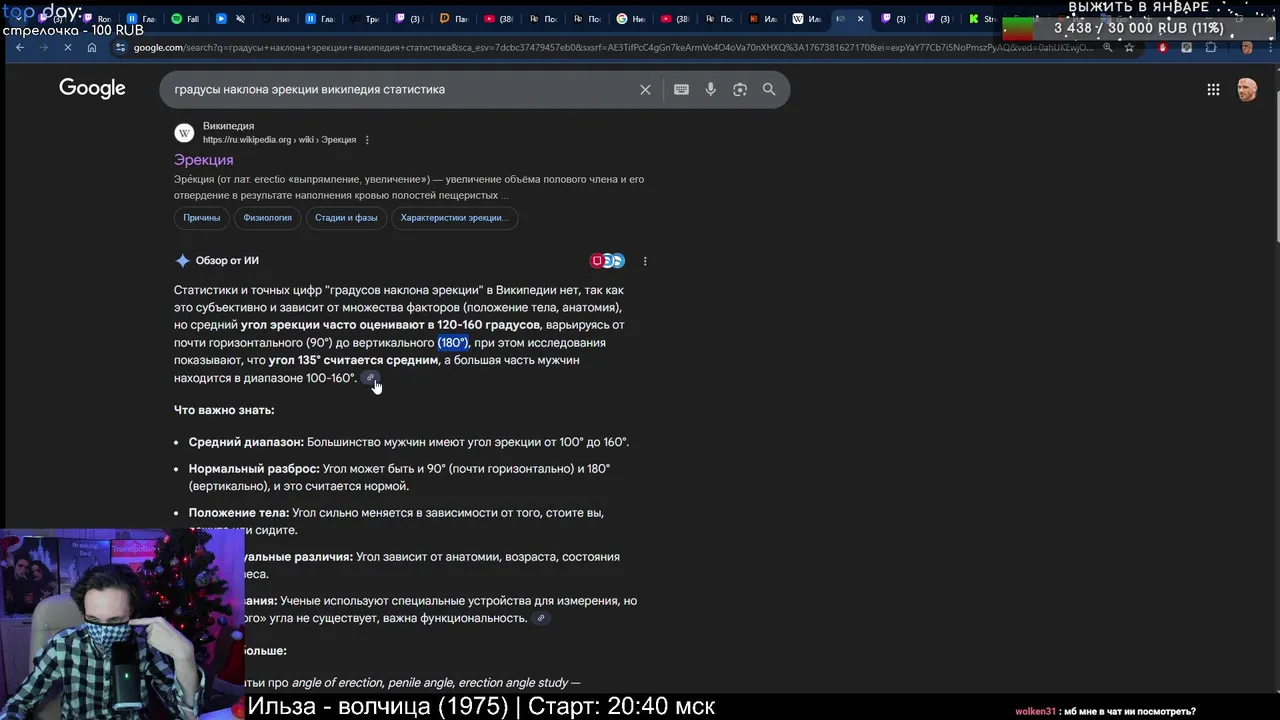This screenshot has height=720, width=1280.
Task: Click the 'Что важно знать:' heading
Action: [224, 410]
